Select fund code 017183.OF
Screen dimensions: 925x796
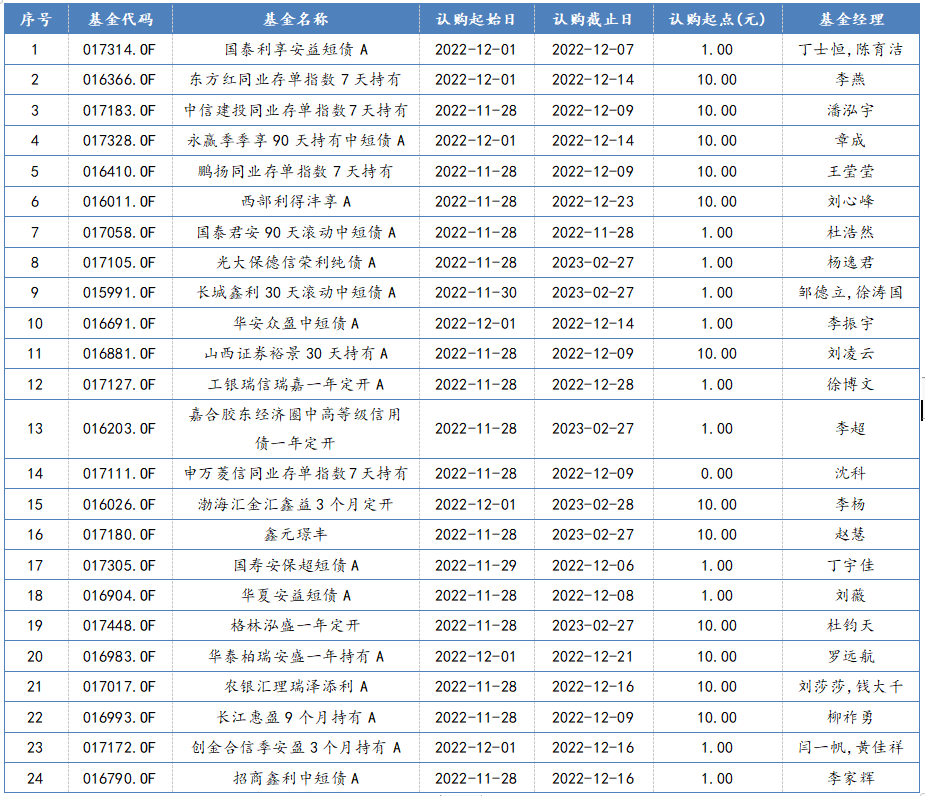point(119,110)
